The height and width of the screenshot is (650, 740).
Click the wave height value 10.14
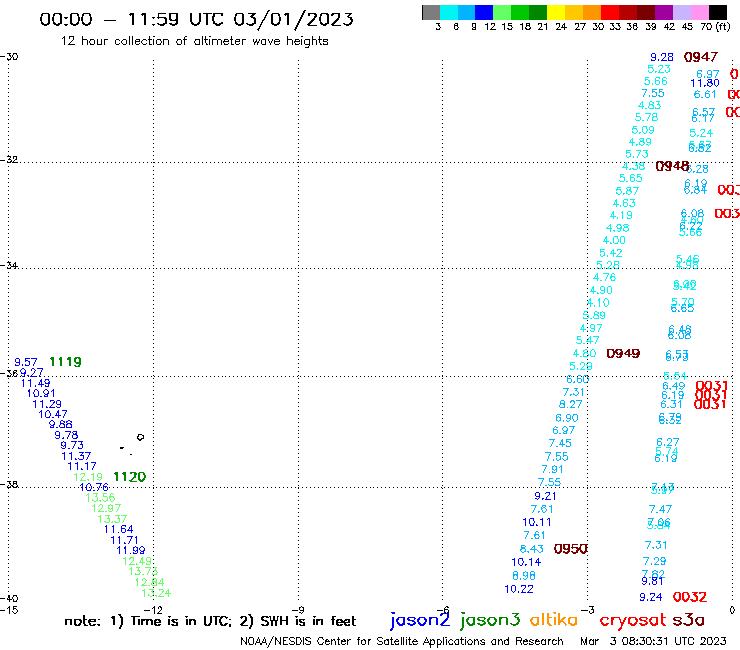(526, 562)
